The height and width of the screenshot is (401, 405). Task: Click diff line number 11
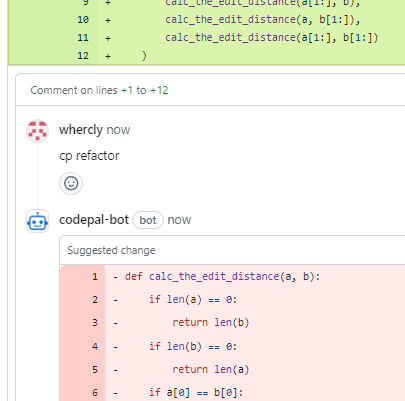click(x=83, y=38)
